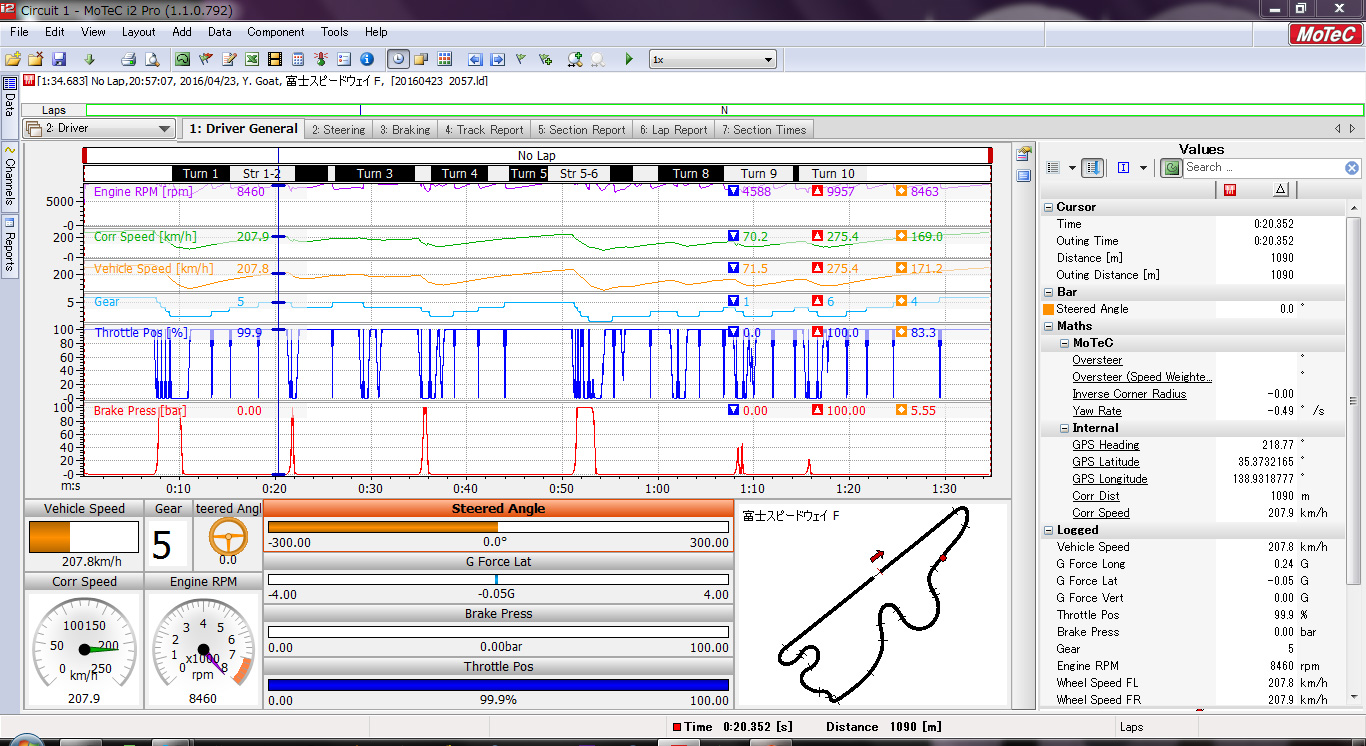Open the 1x playback speed dropdown
This screenshot has height=746, width=1366.
713,59
